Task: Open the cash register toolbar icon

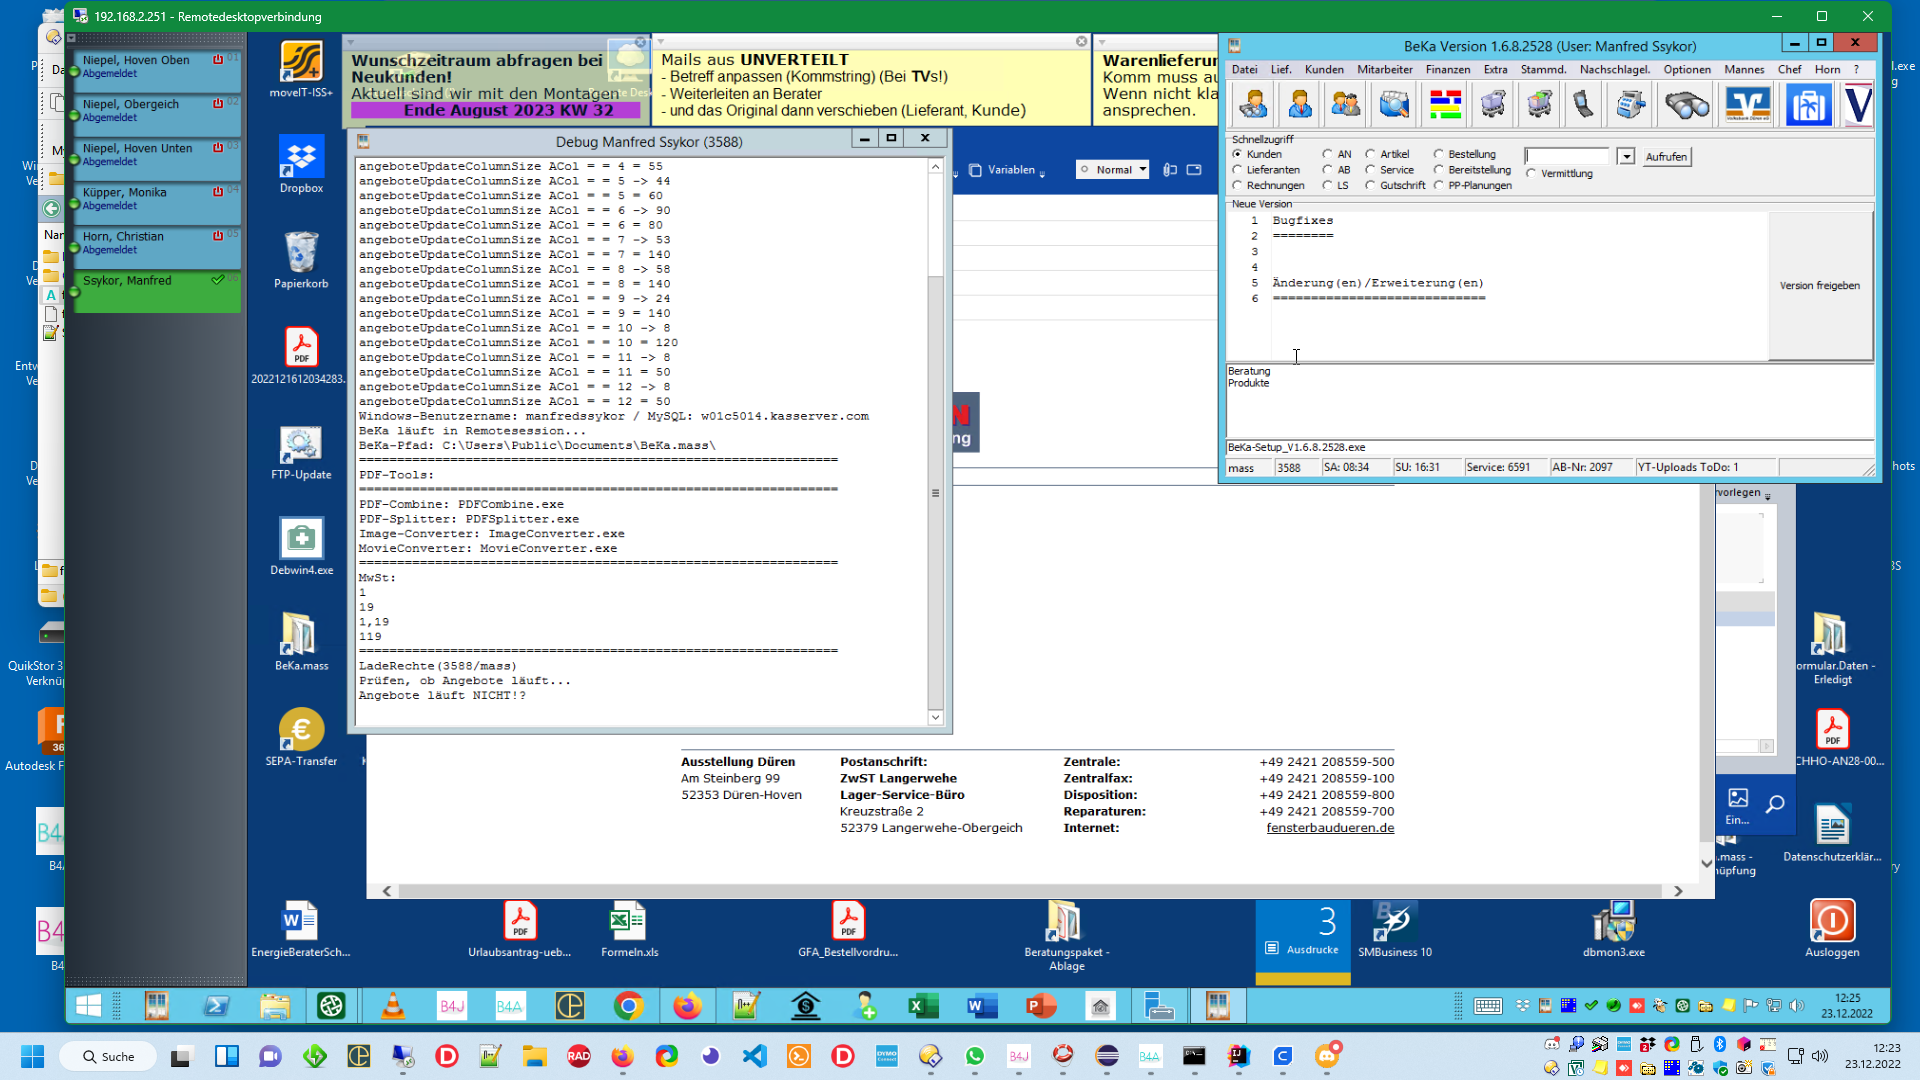Action: click(x=1631, y=104)
